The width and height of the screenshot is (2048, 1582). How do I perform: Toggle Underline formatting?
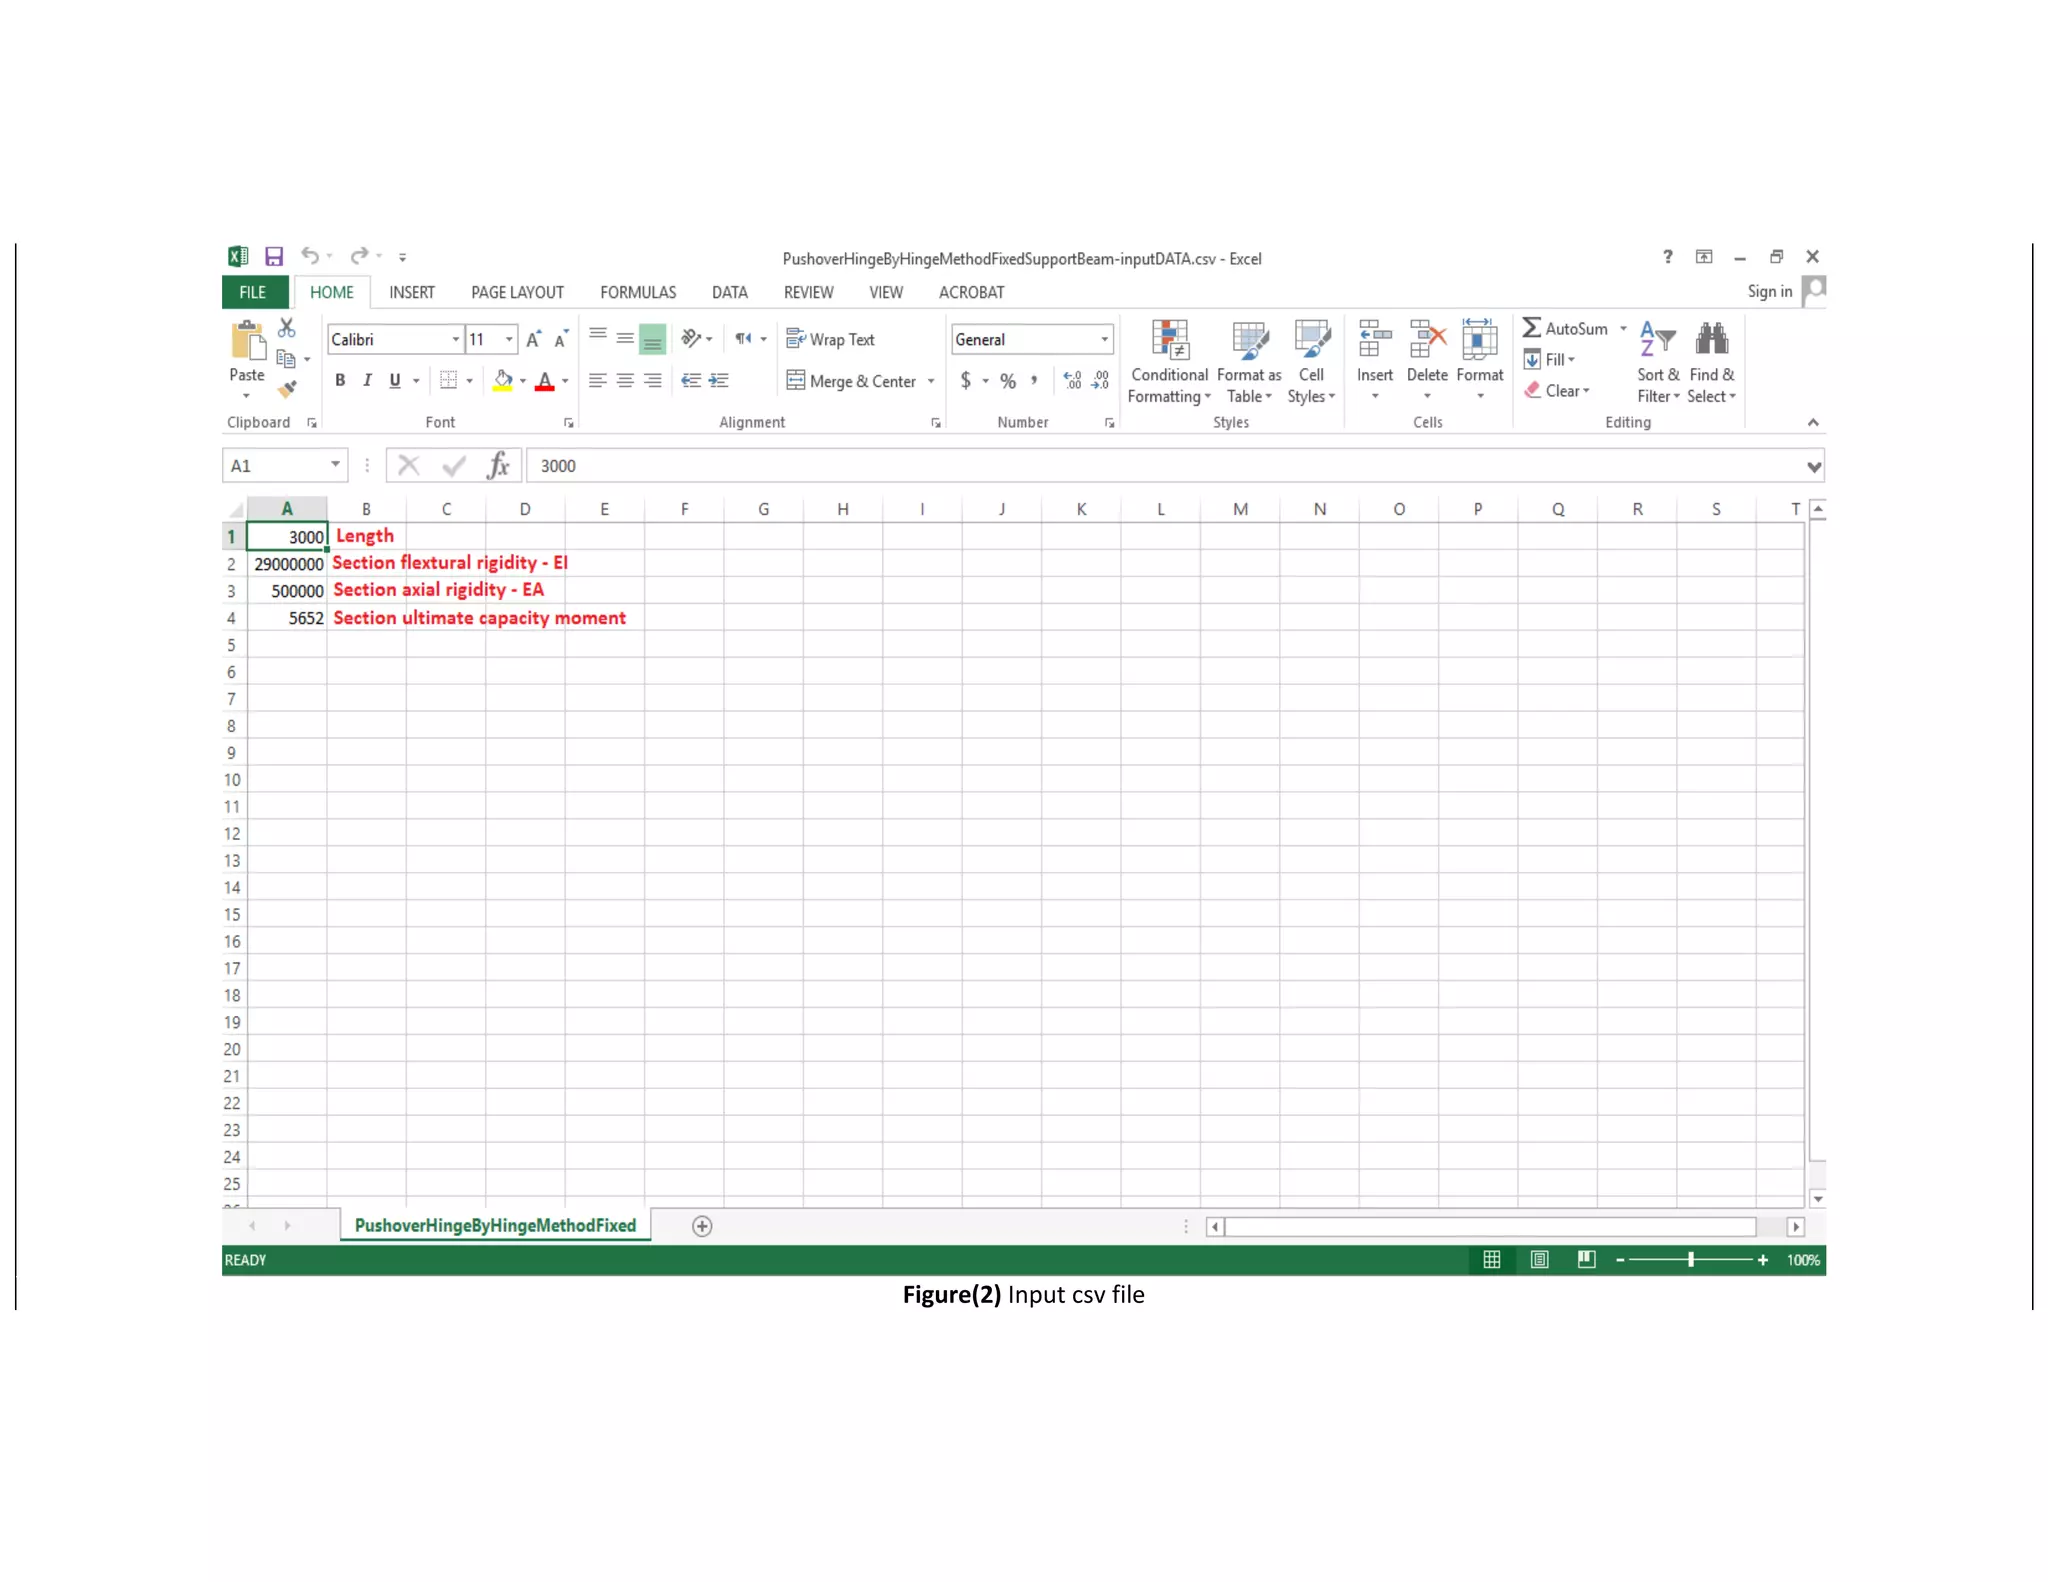[x=394, y=380]
